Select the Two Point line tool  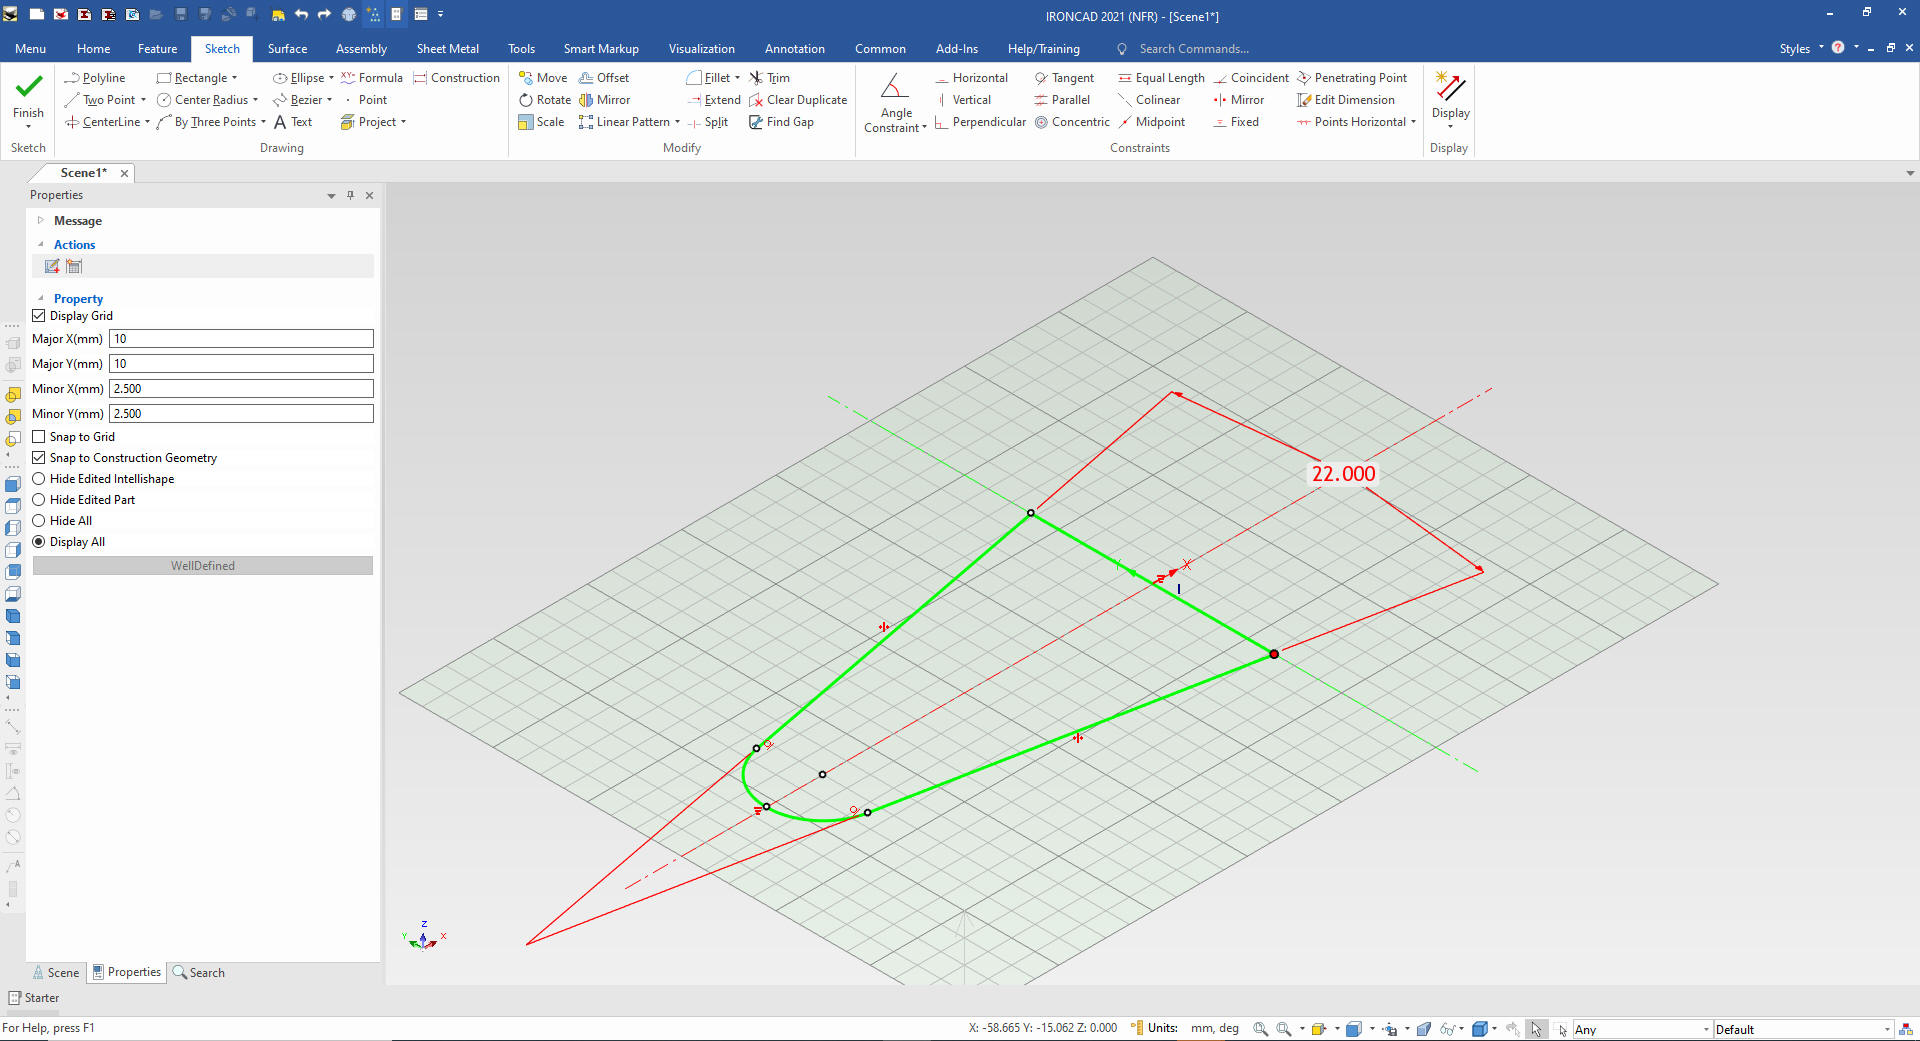coord(99,100)
